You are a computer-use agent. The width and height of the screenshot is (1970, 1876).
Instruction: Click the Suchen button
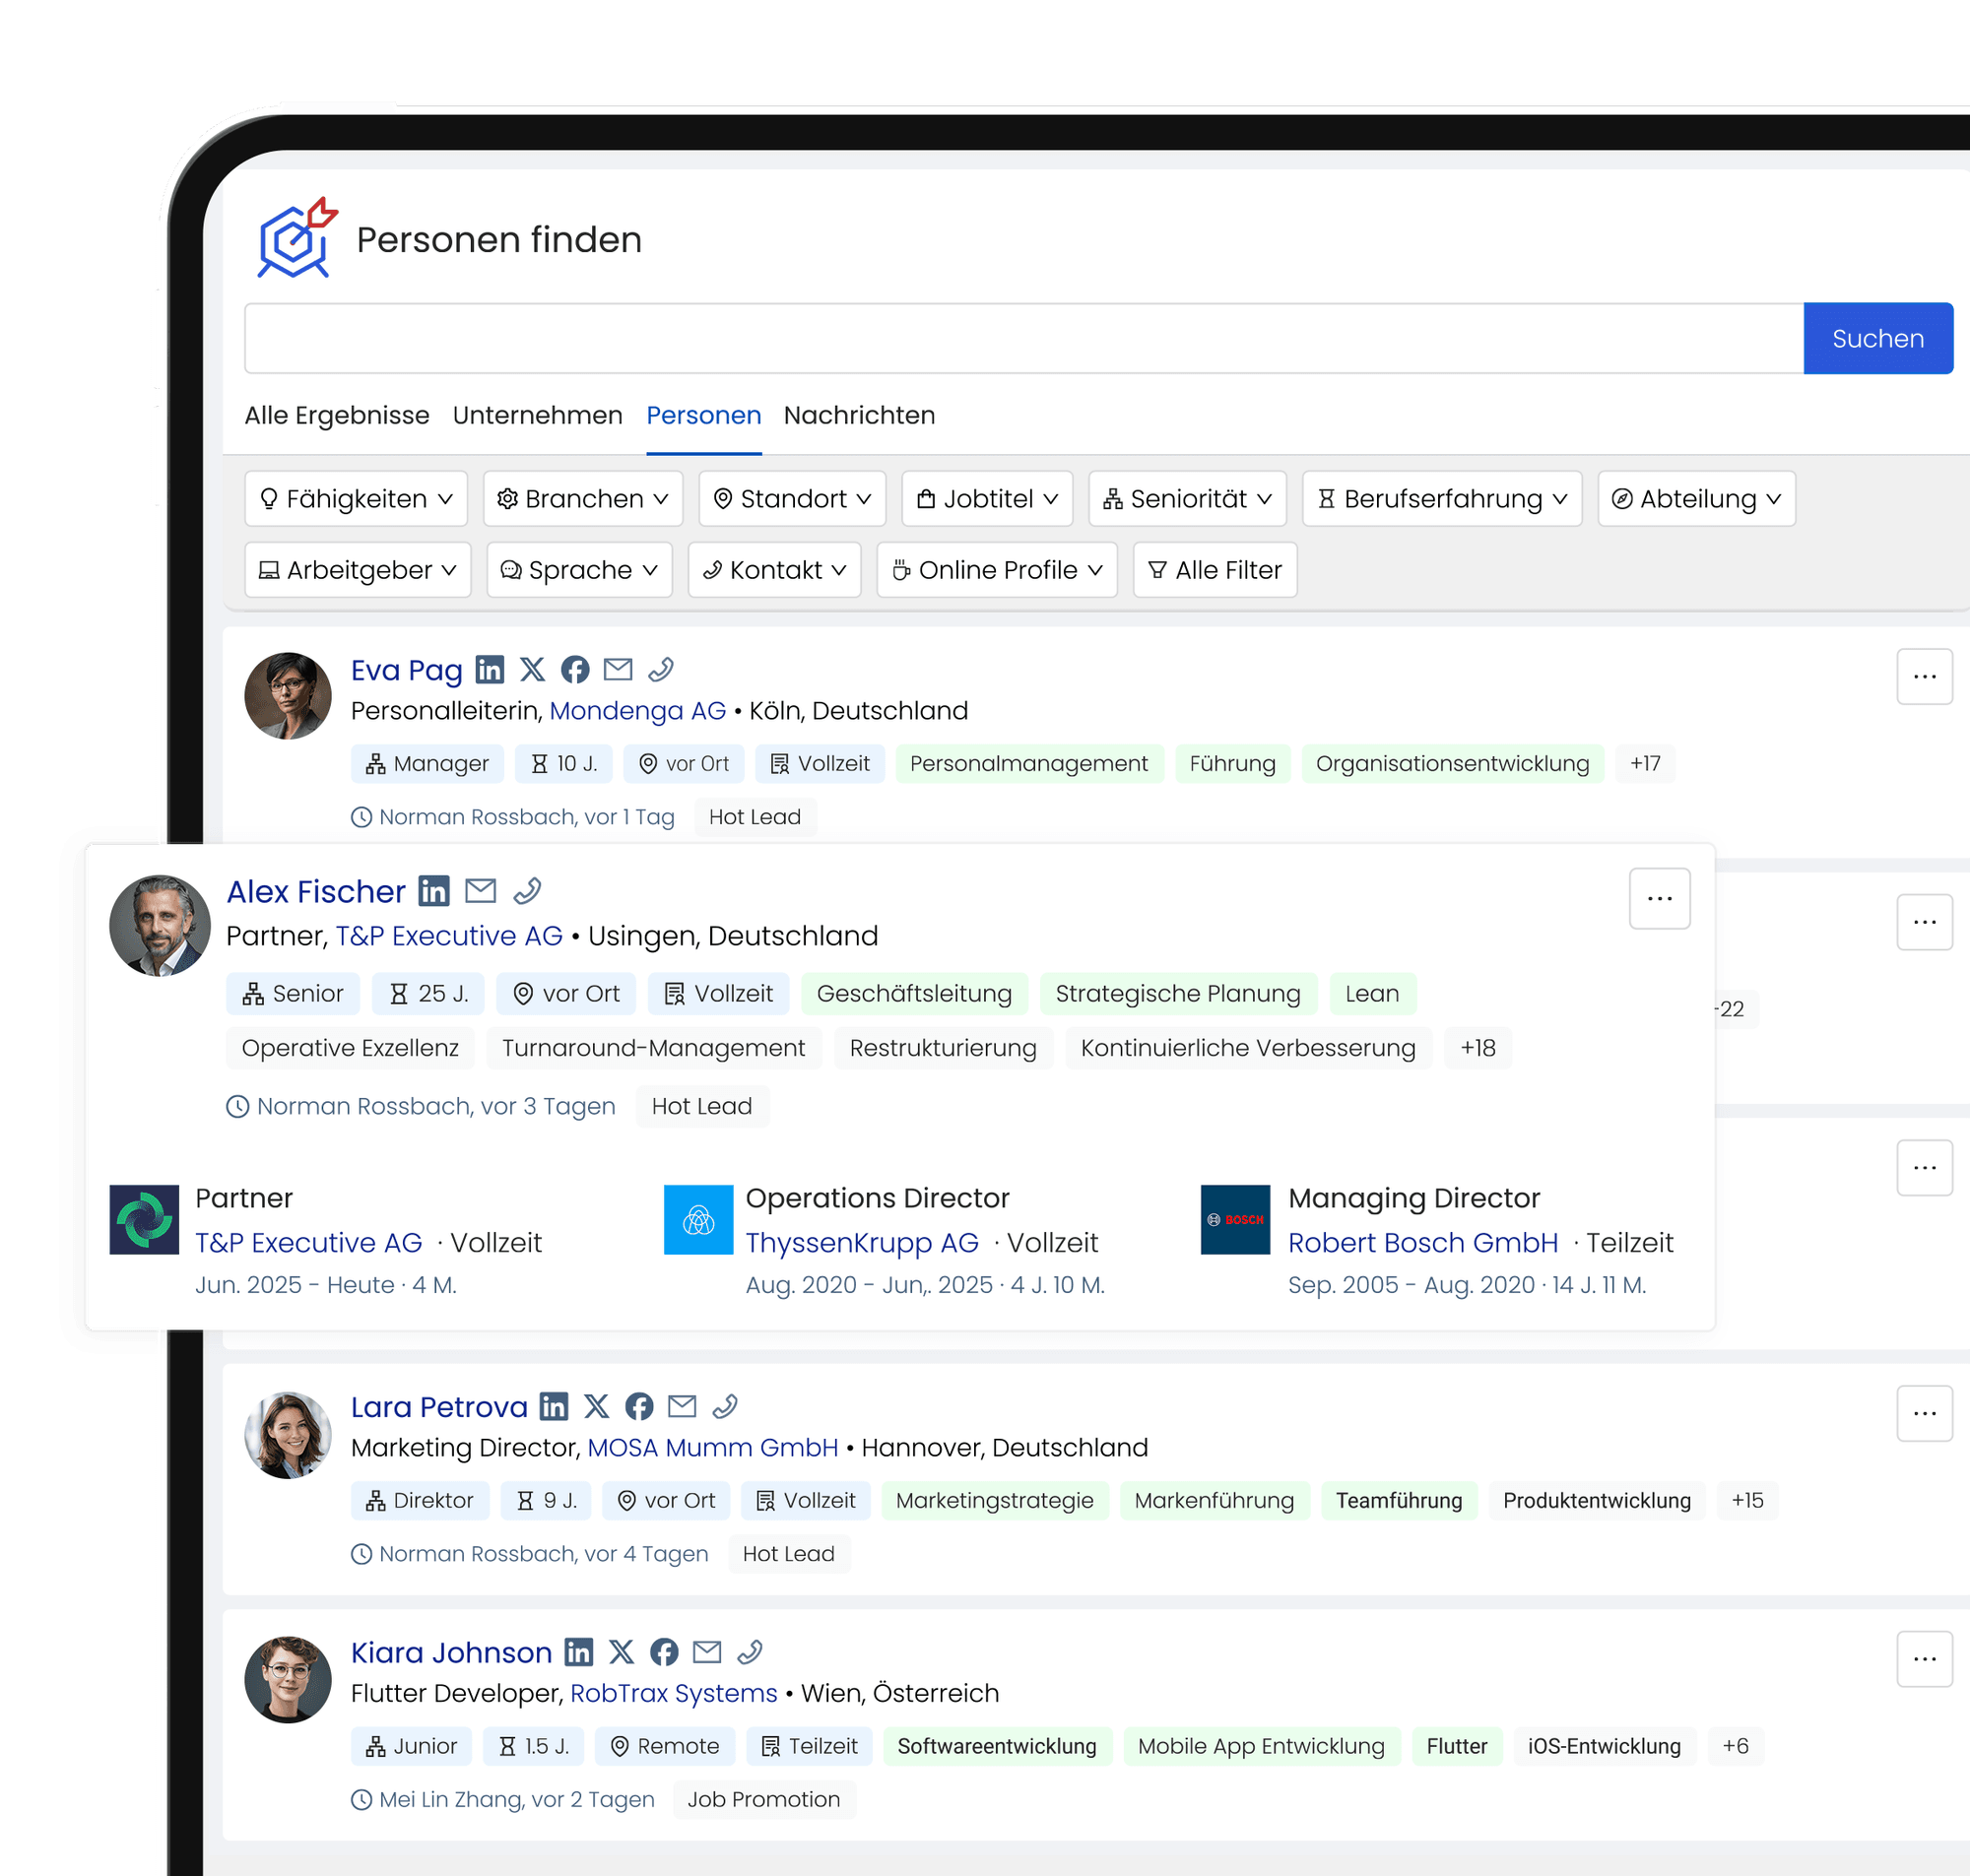pyautogui.click(x=1877, y=338)
